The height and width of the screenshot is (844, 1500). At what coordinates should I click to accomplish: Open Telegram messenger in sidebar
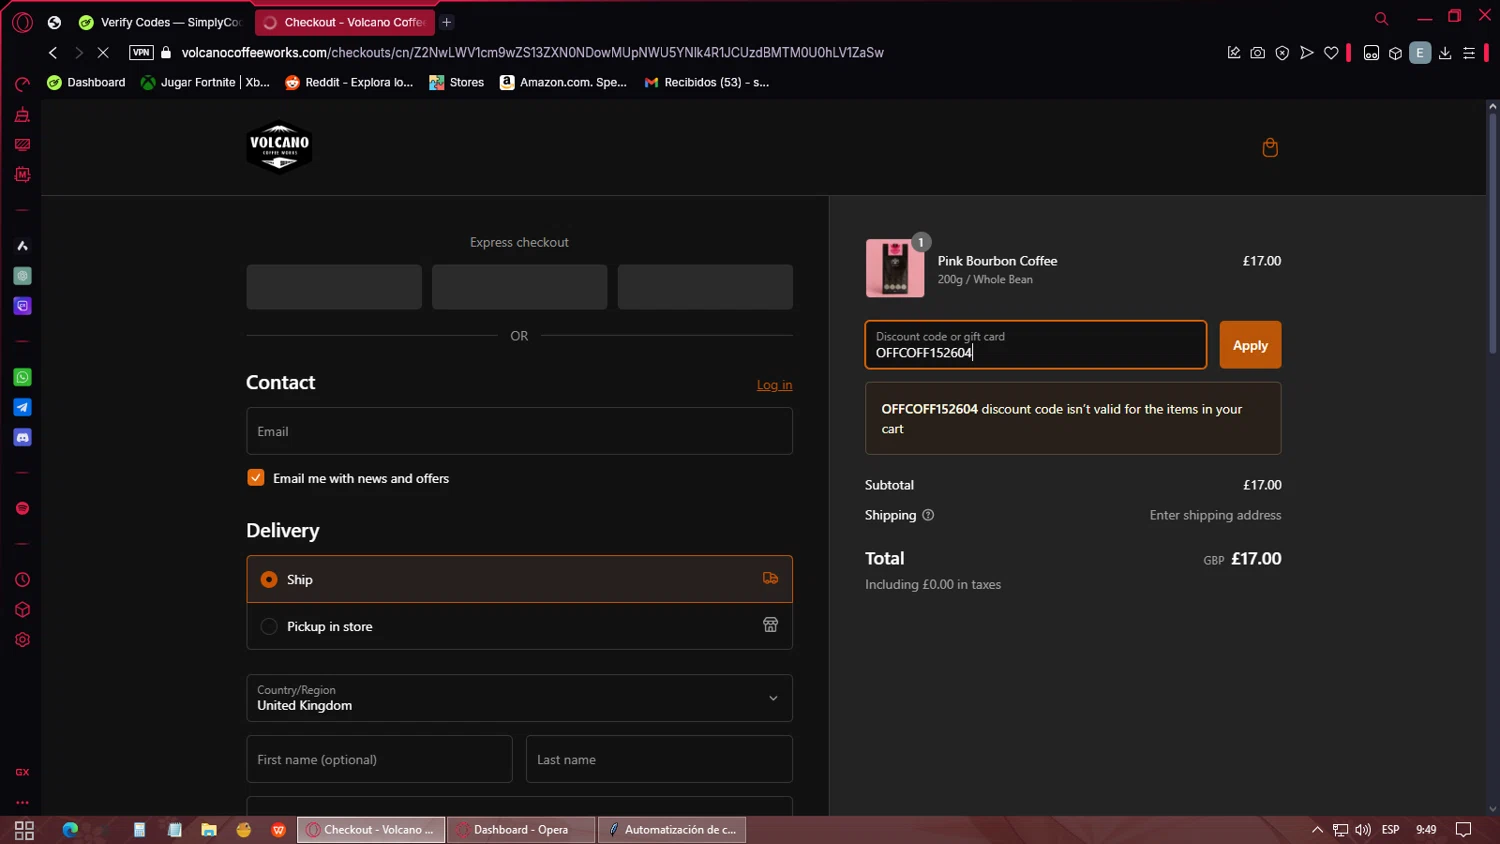pos(22,407)
